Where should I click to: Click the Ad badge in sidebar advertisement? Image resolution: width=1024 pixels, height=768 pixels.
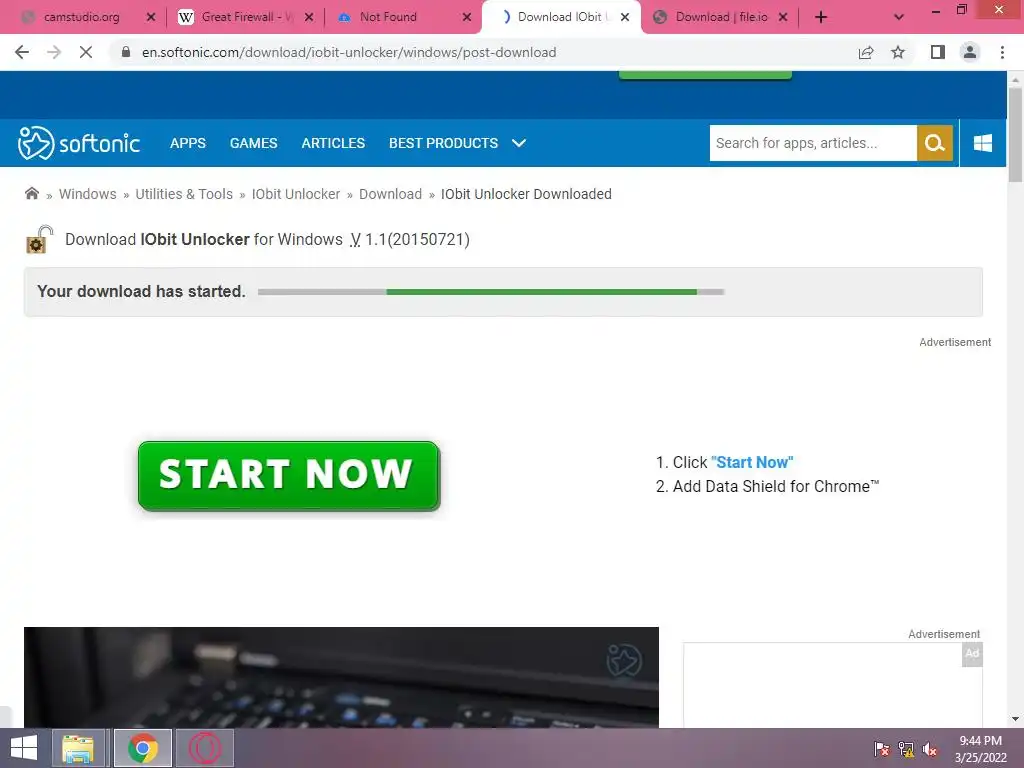972,654
